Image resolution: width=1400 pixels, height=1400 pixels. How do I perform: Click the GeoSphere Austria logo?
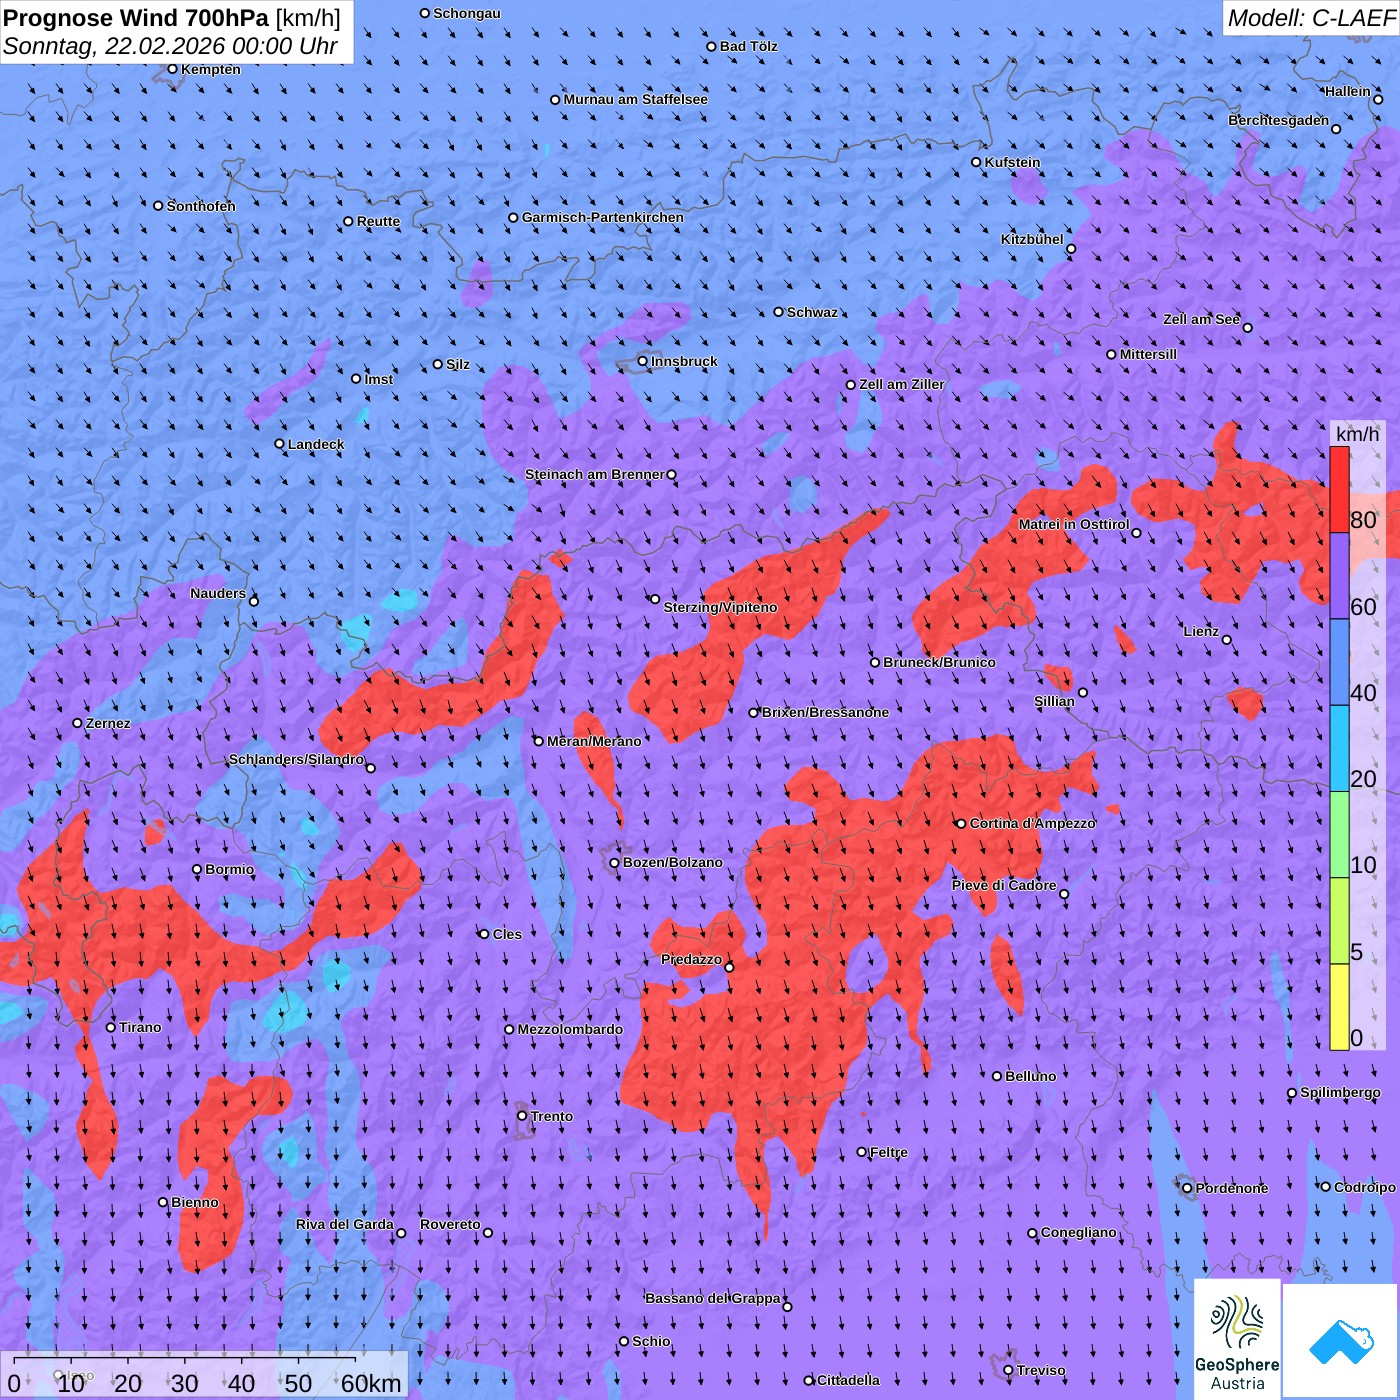tap(1237, 1339)
